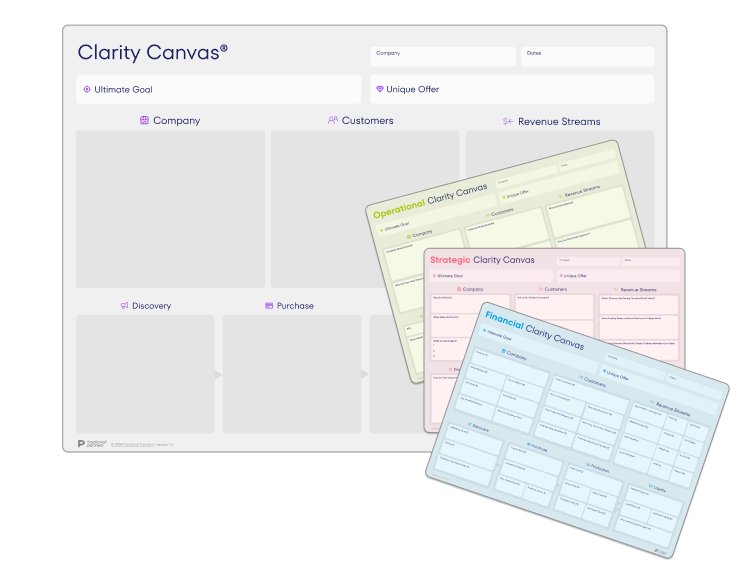Click the Dates field at the top
The width and height of the screenshot is (739, 573).
(x=587, y=56)
